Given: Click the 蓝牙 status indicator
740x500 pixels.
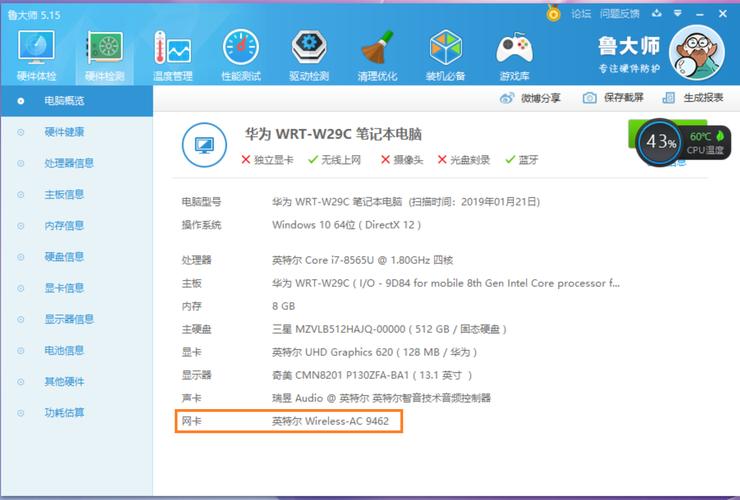Looking at the screenshot, I should point(521,160).
